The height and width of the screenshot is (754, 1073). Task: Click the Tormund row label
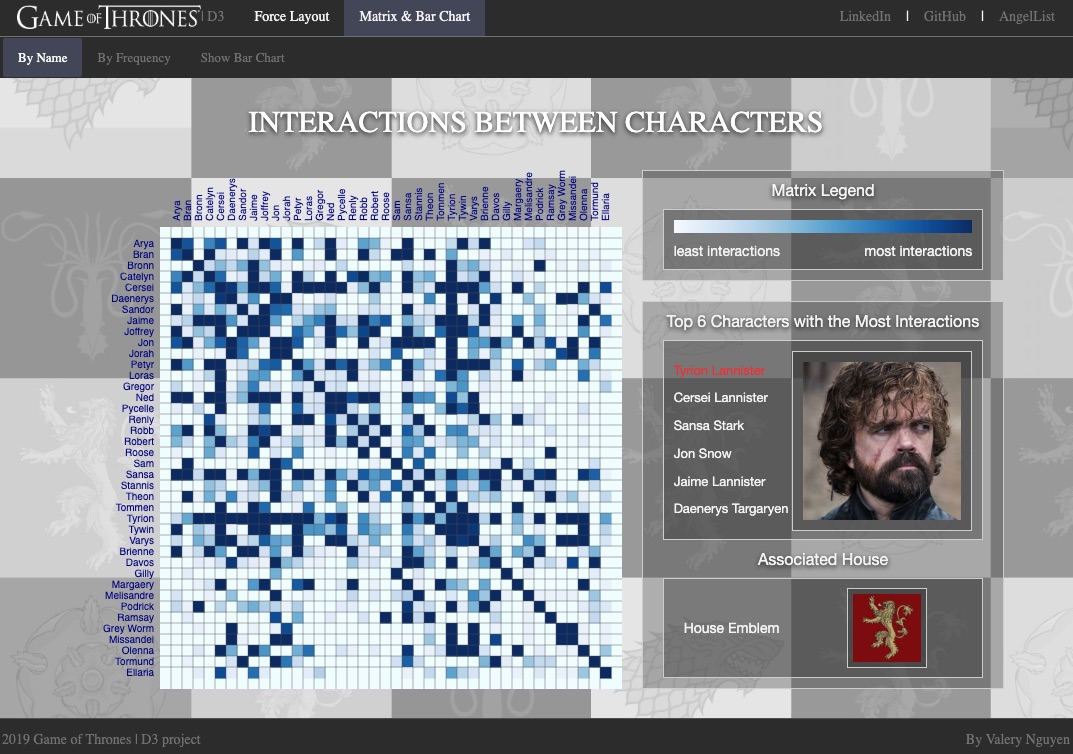coord(135,662)
